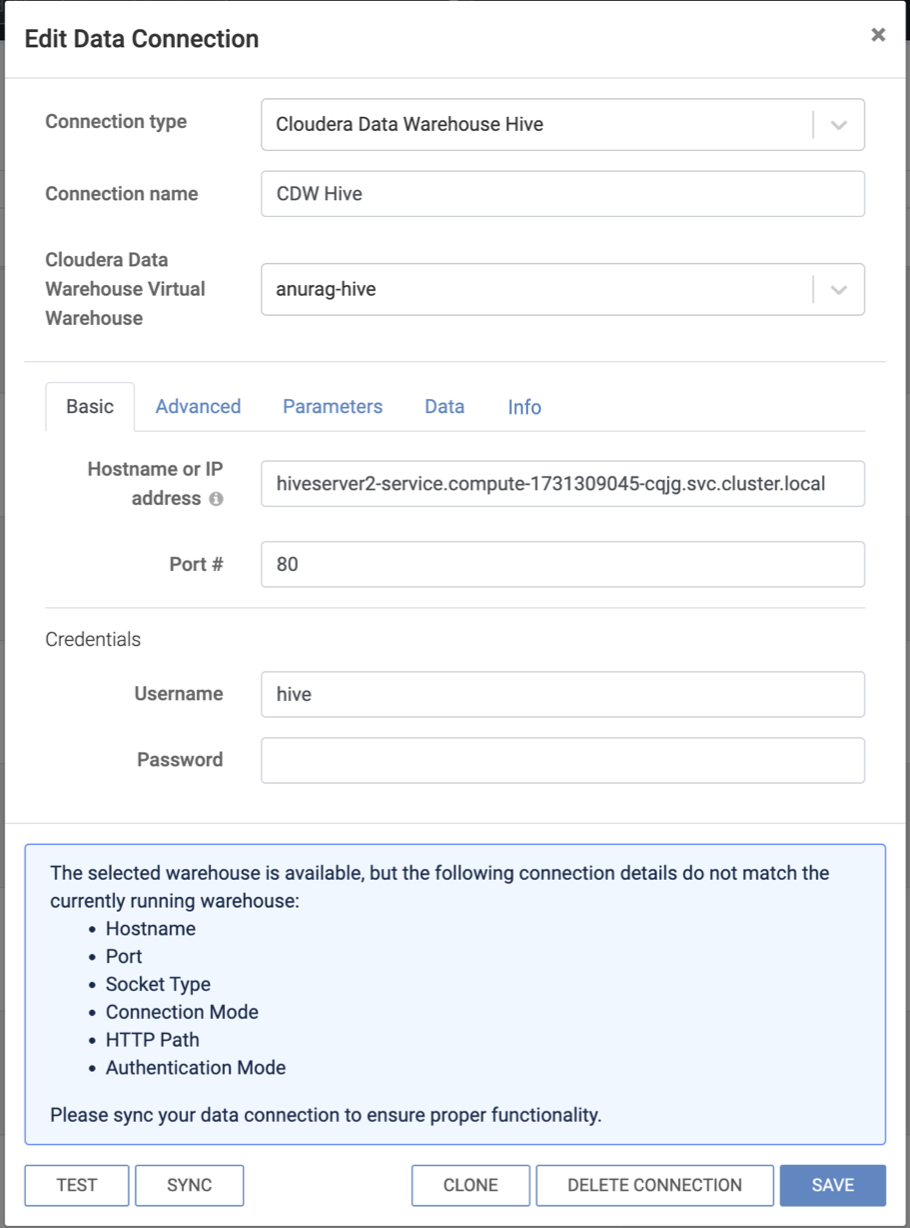This screenshot has height=1228, width=910.
Task: Click DELETE CONNECTION button
Action: point(654,1186)
